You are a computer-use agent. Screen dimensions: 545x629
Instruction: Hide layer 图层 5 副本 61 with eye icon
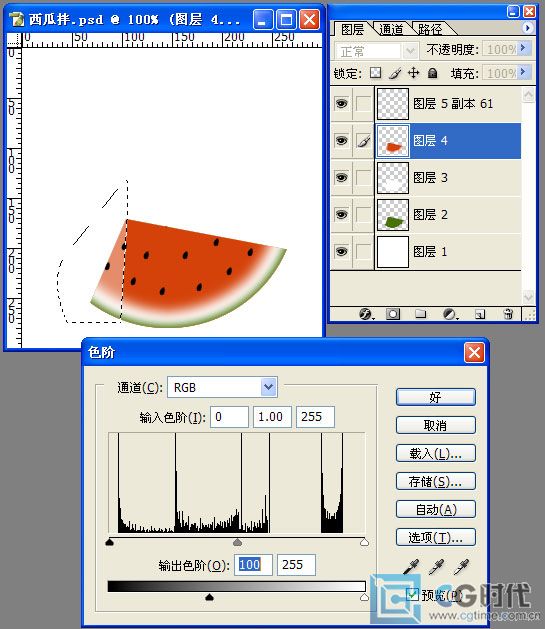[x=341, y=103]
